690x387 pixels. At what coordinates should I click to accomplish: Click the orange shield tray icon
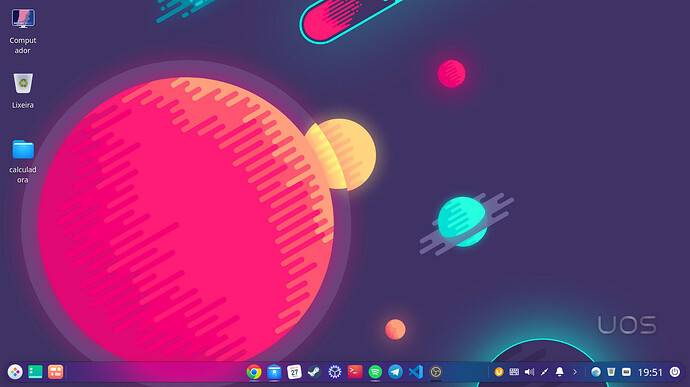click(499, 372)
